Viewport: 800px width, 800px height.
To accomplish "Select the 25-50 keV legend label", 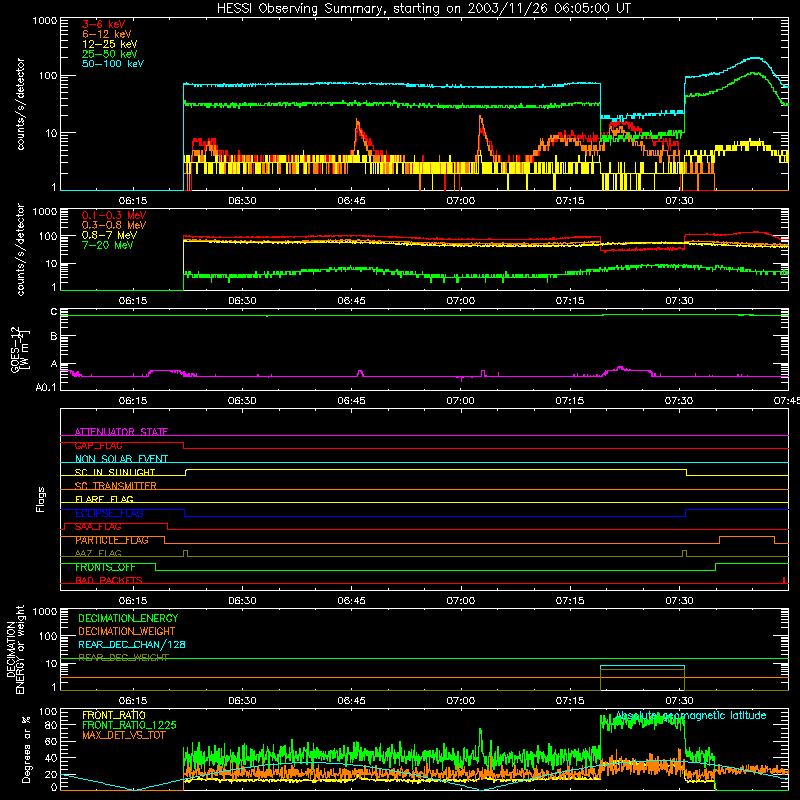I will click(110, 54).
